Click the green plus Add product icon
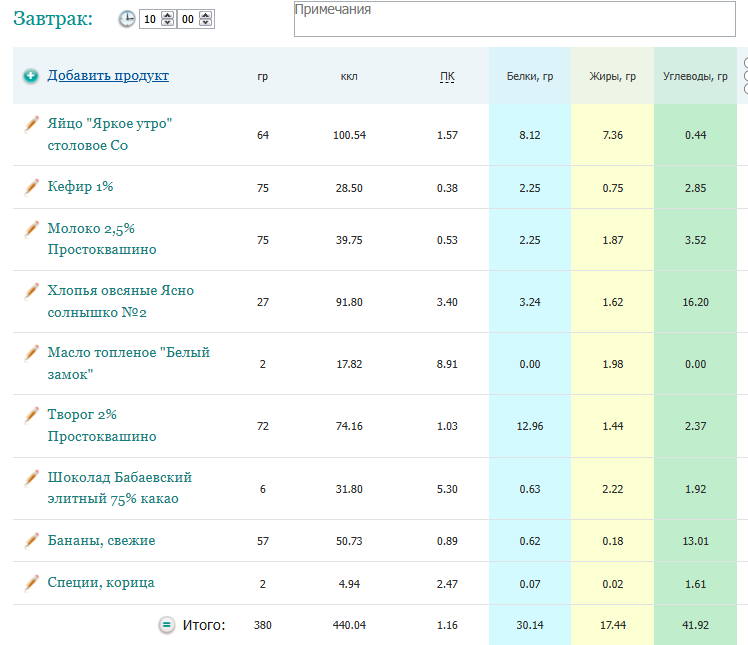The height and width of the screenshot is (645, 748). point(31,76)
